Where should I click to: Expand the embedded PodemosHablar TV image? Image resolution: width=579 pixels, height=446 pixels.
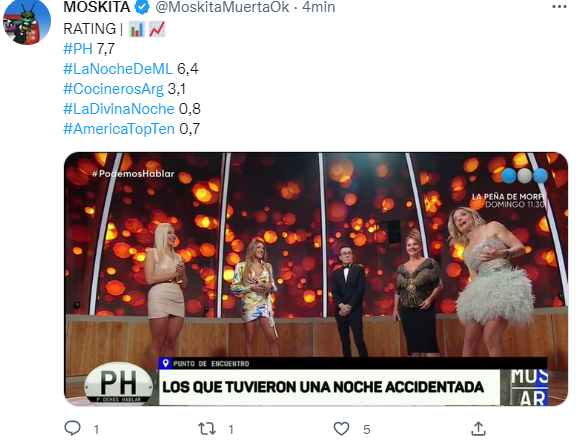point(316,279)
